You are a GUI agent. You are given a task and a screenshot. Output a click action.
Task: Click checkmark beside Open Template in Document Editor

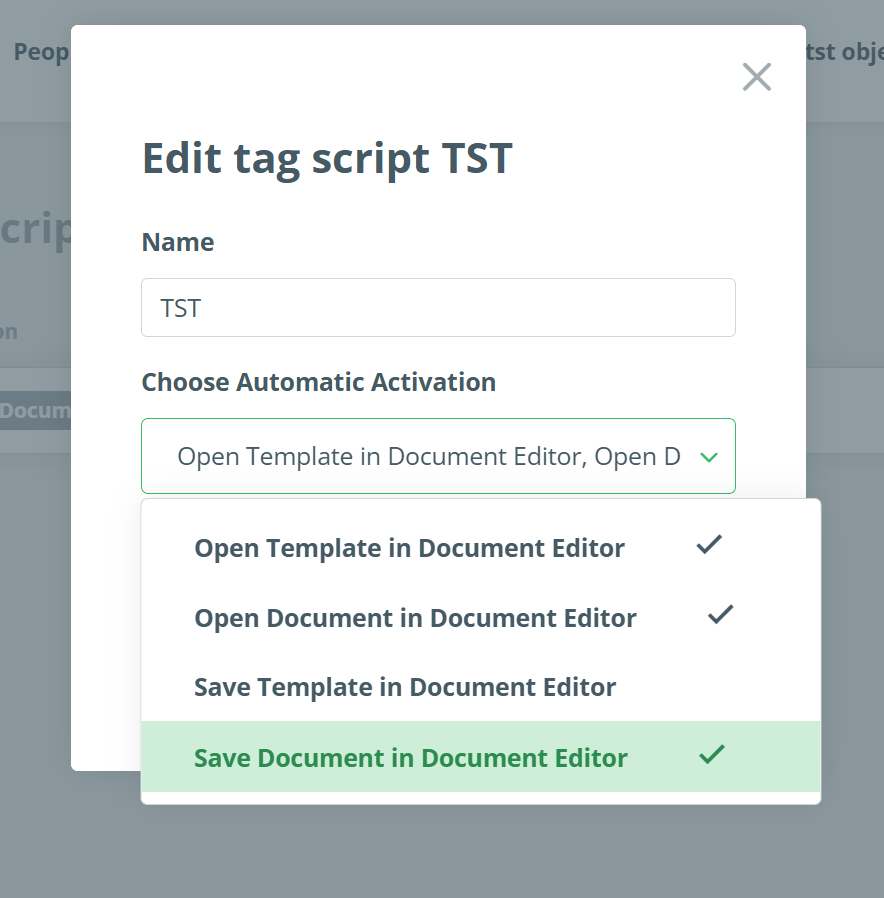pos(709,545)
